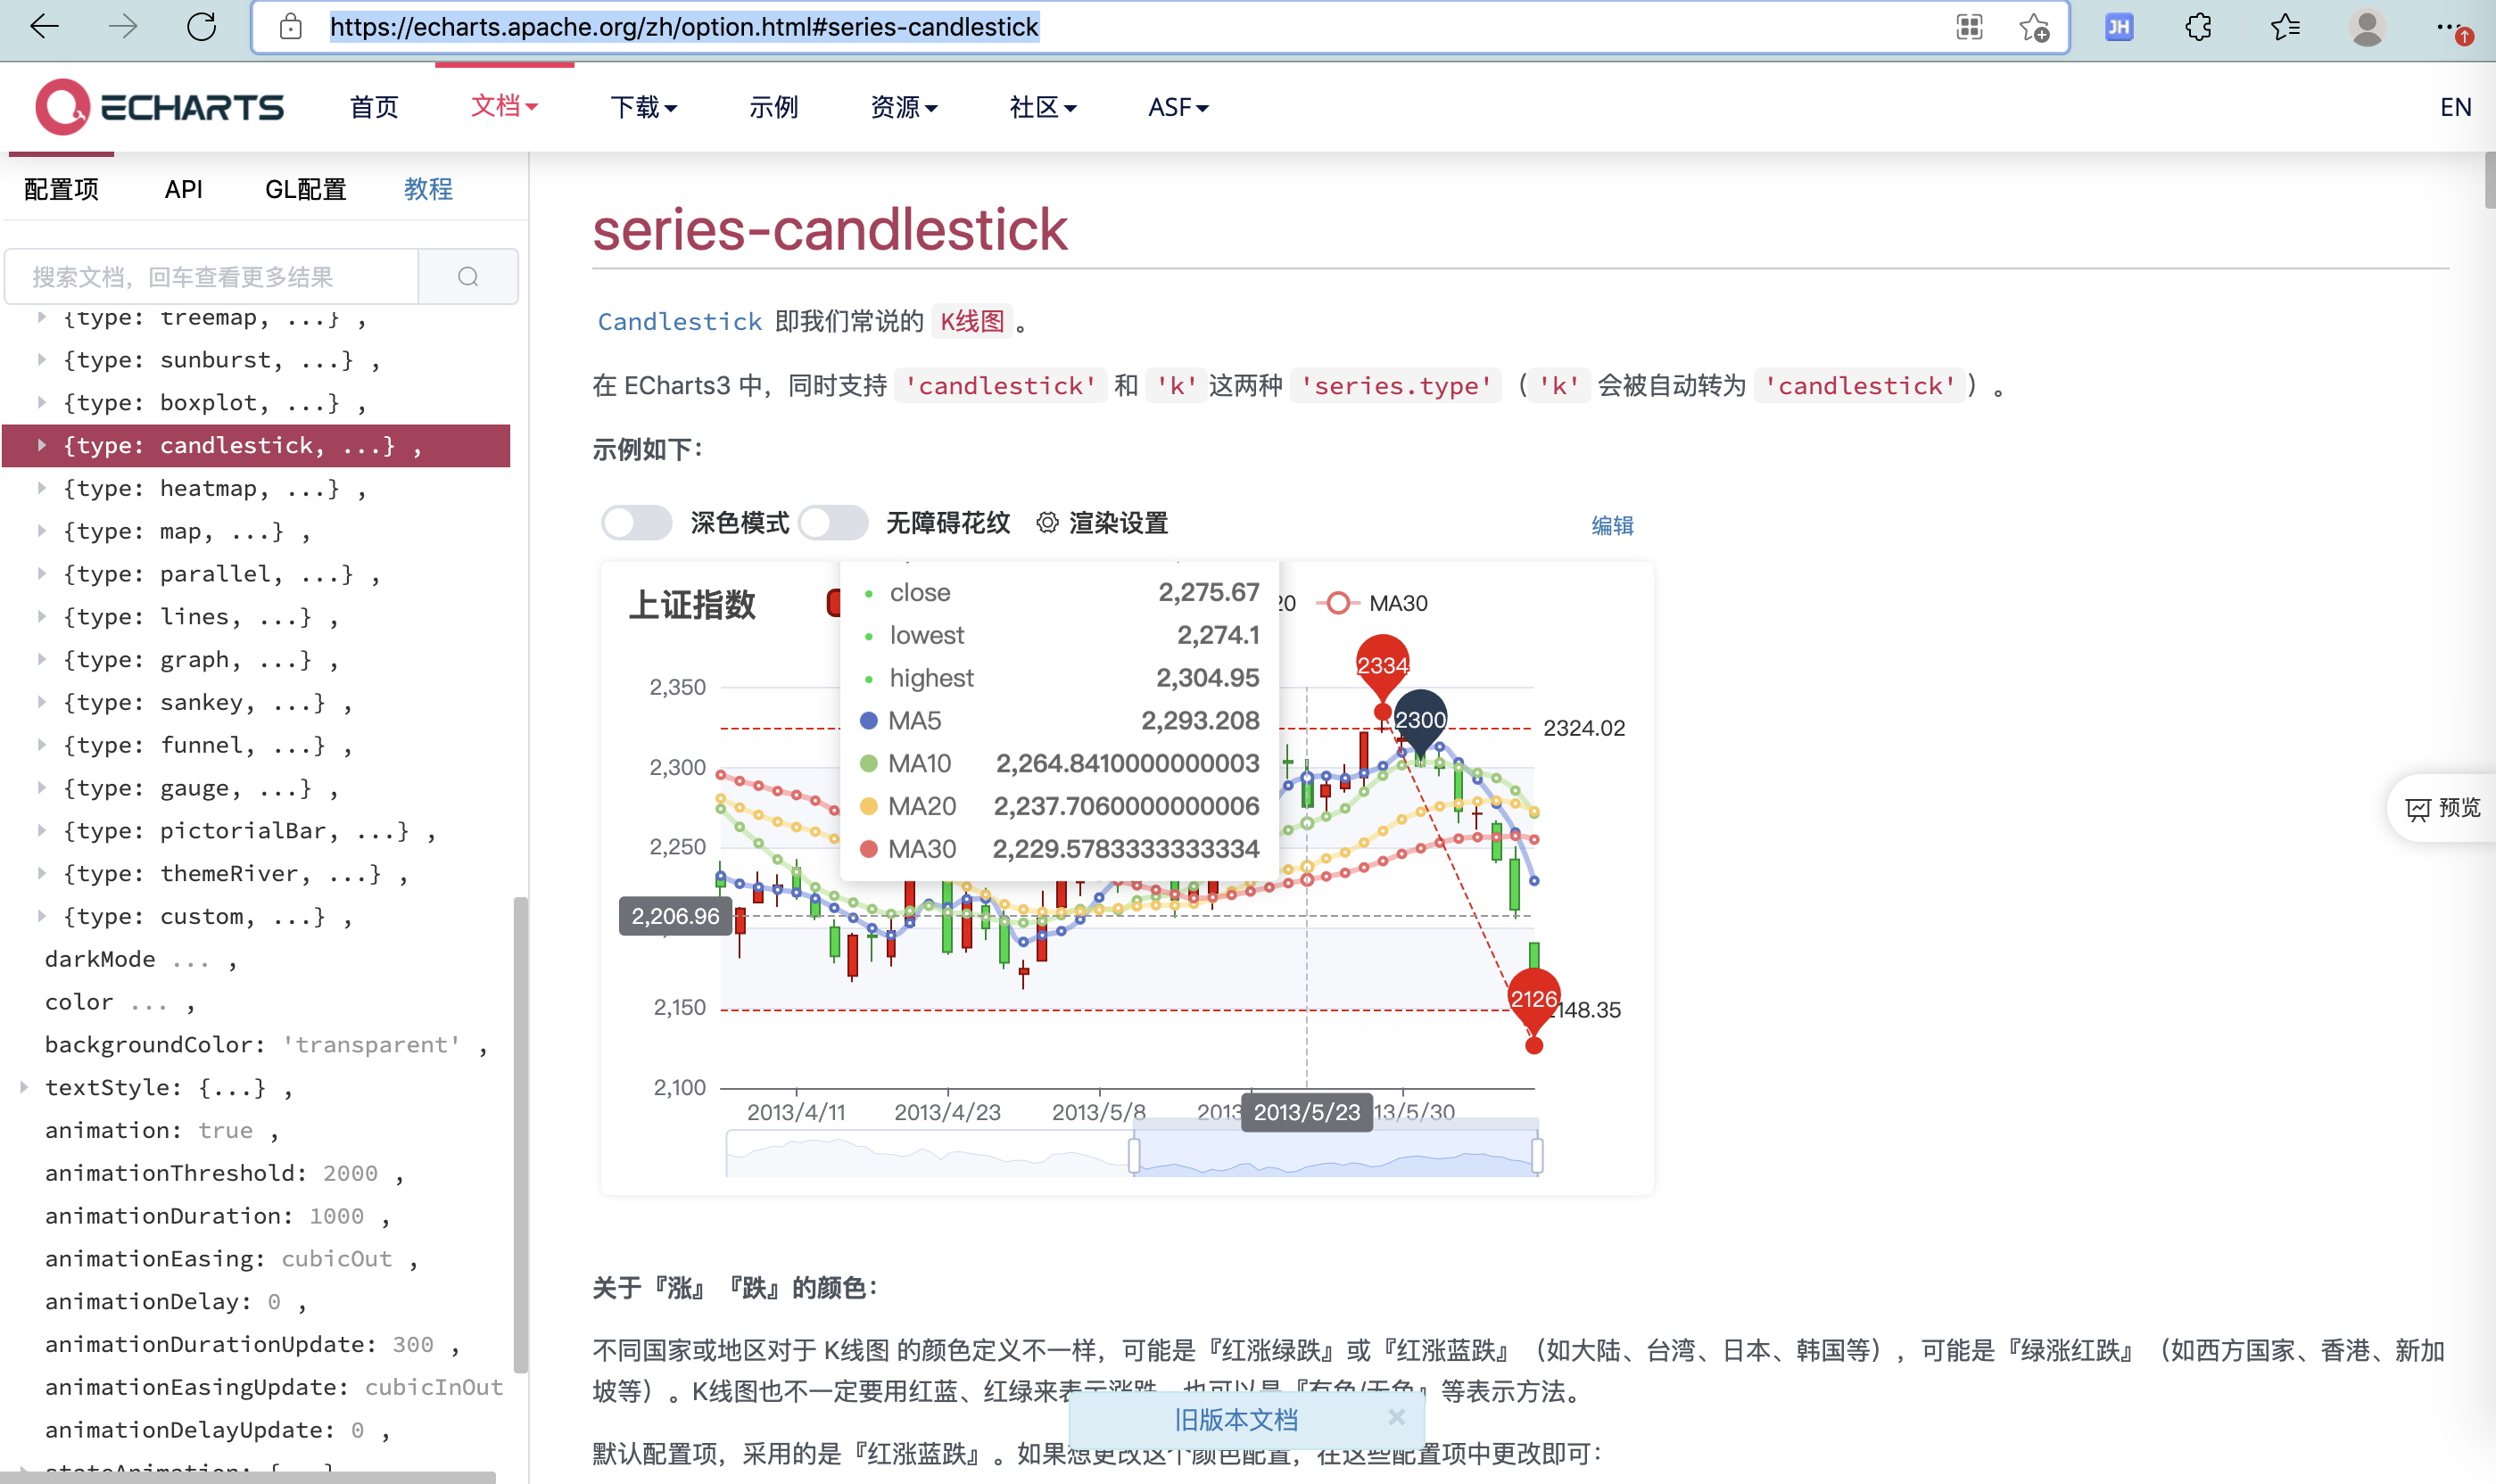The height and width of the screenshot is (1484, 2496).
Task: Switch to the API tab
Action: pos(184,189)
